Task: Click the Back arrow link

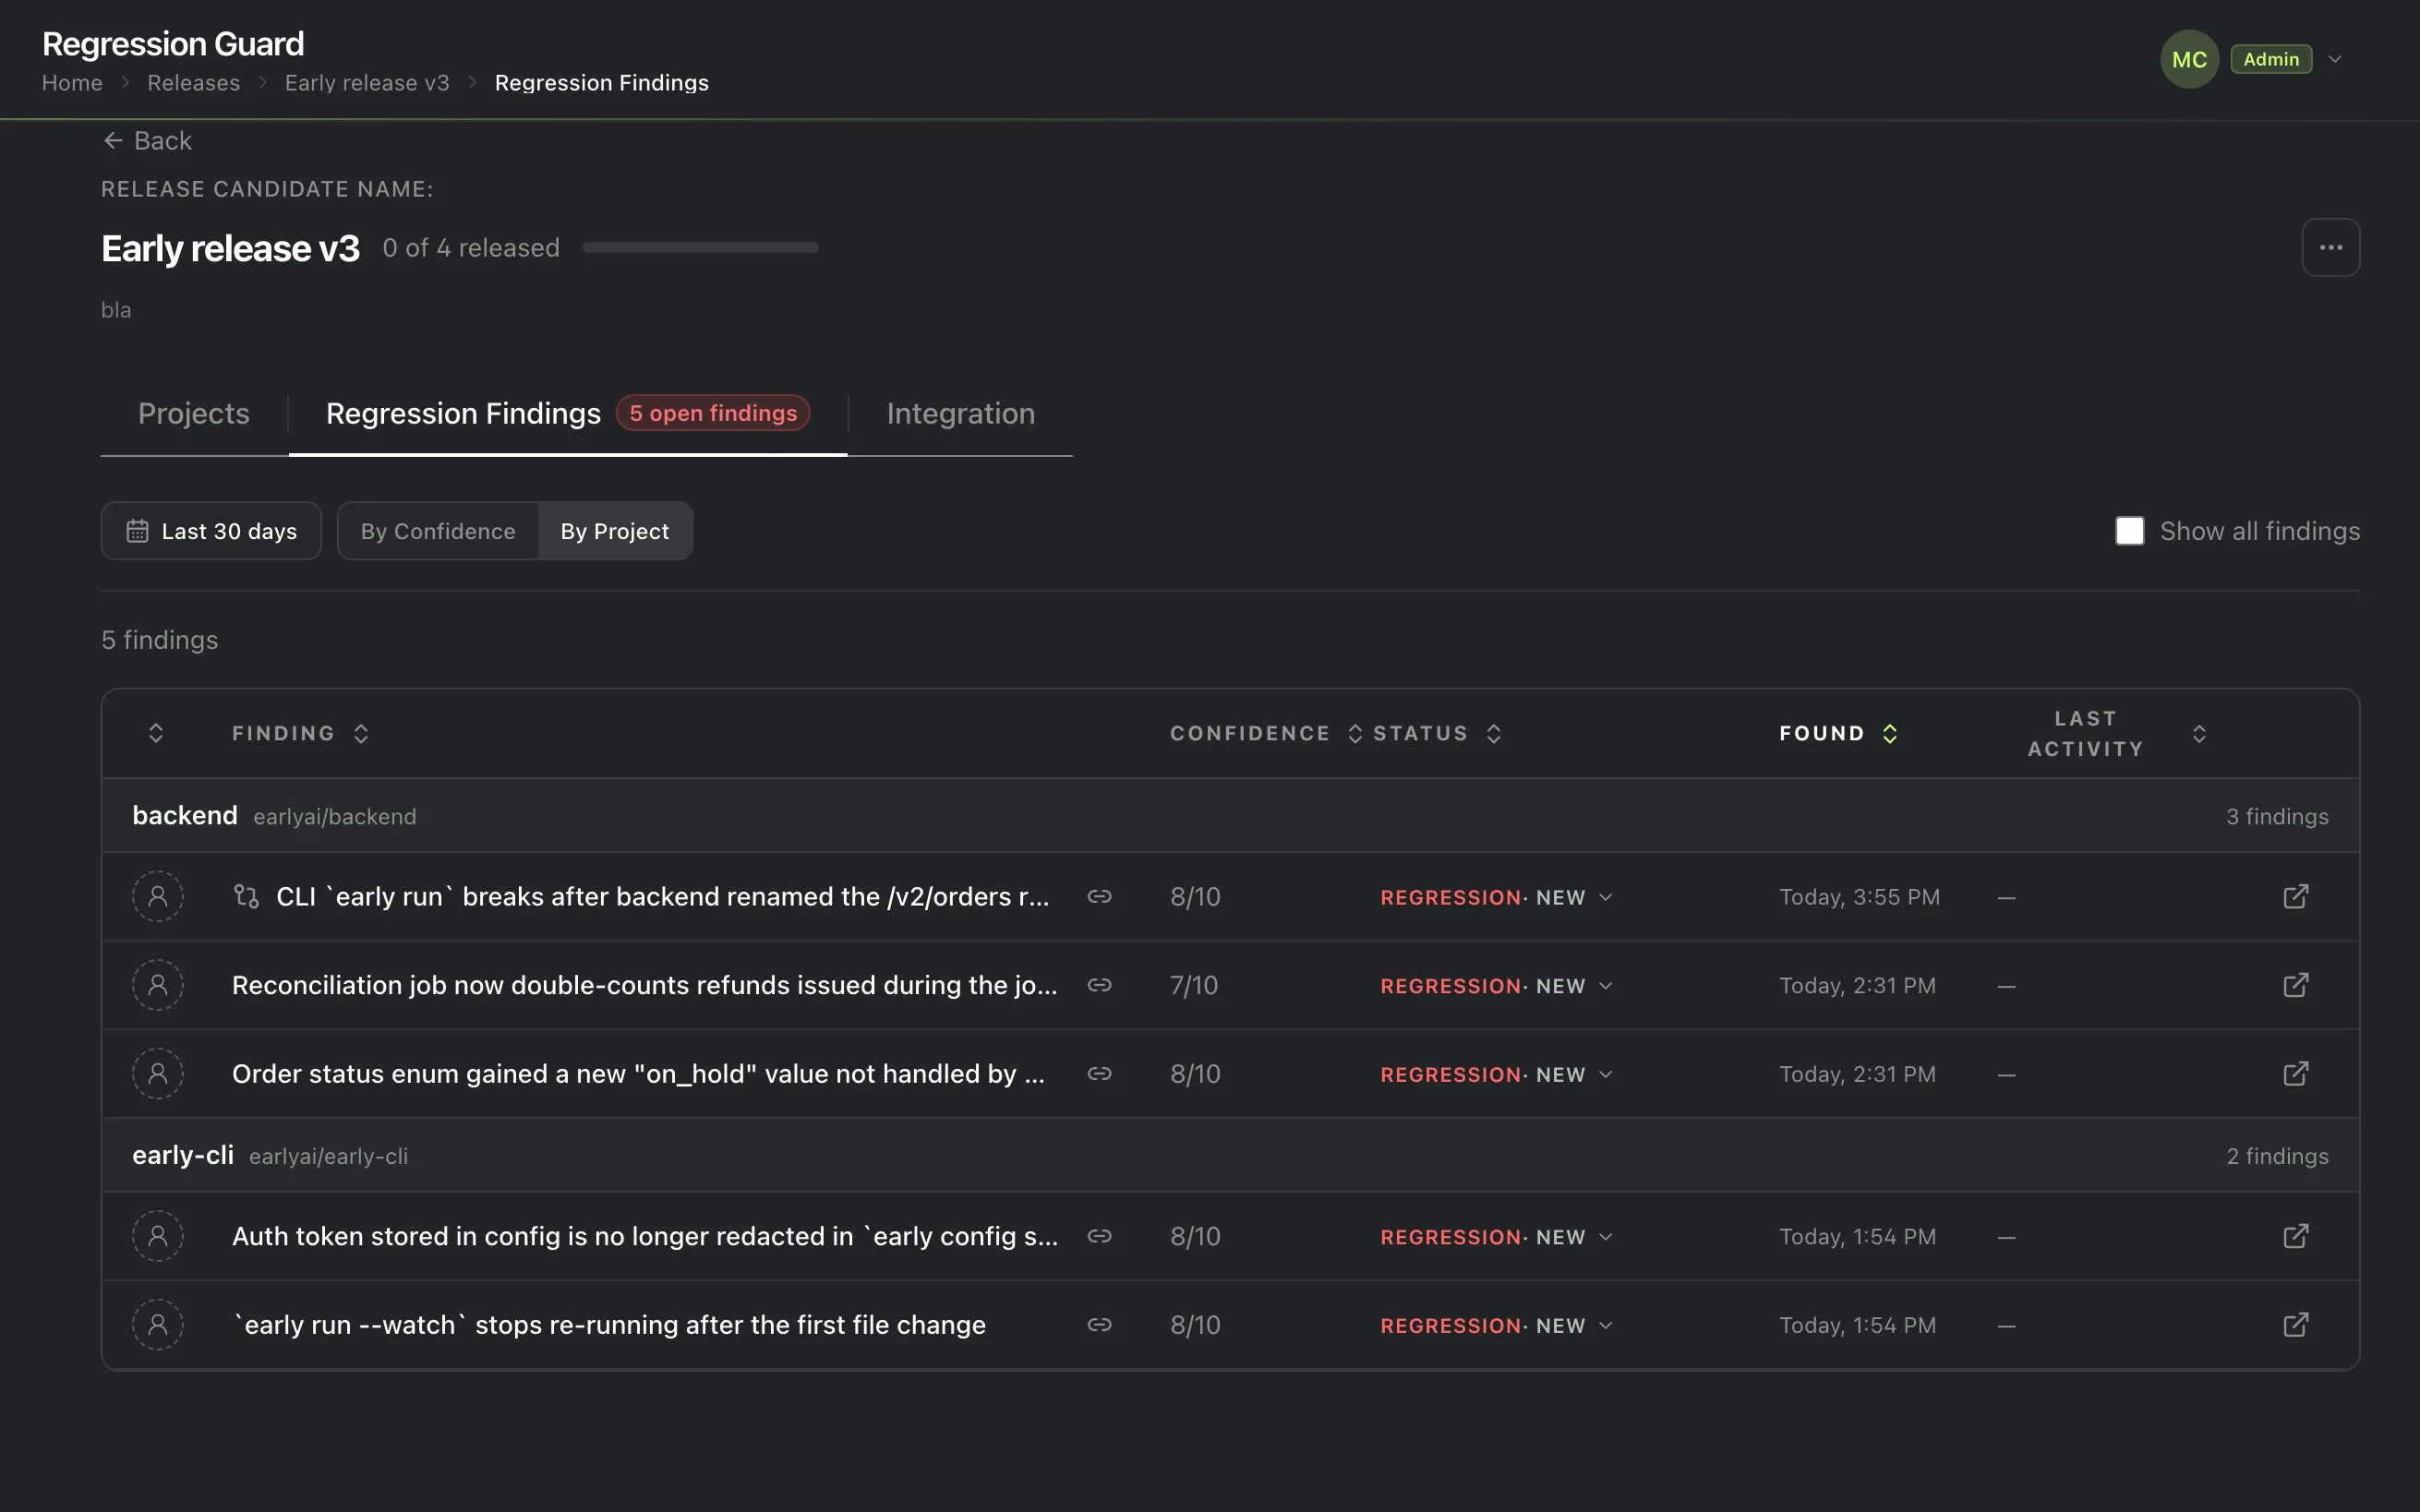Action: pos(147,141)
